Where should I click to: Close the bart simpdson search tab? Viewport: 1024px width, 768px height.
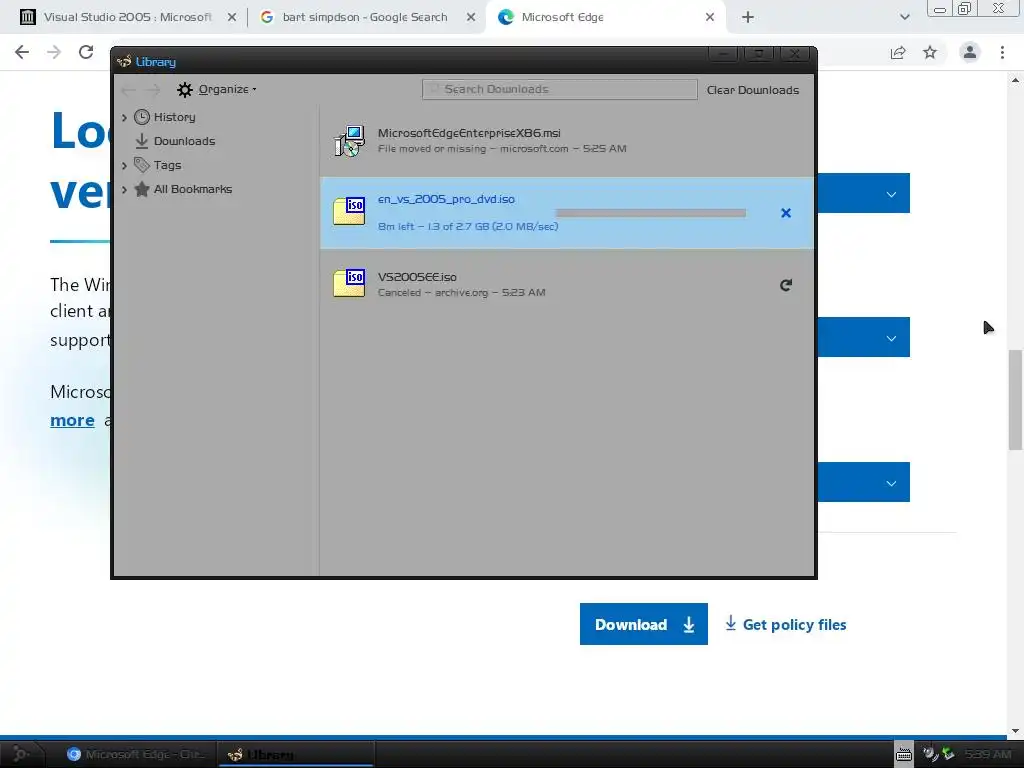(471, 18)
